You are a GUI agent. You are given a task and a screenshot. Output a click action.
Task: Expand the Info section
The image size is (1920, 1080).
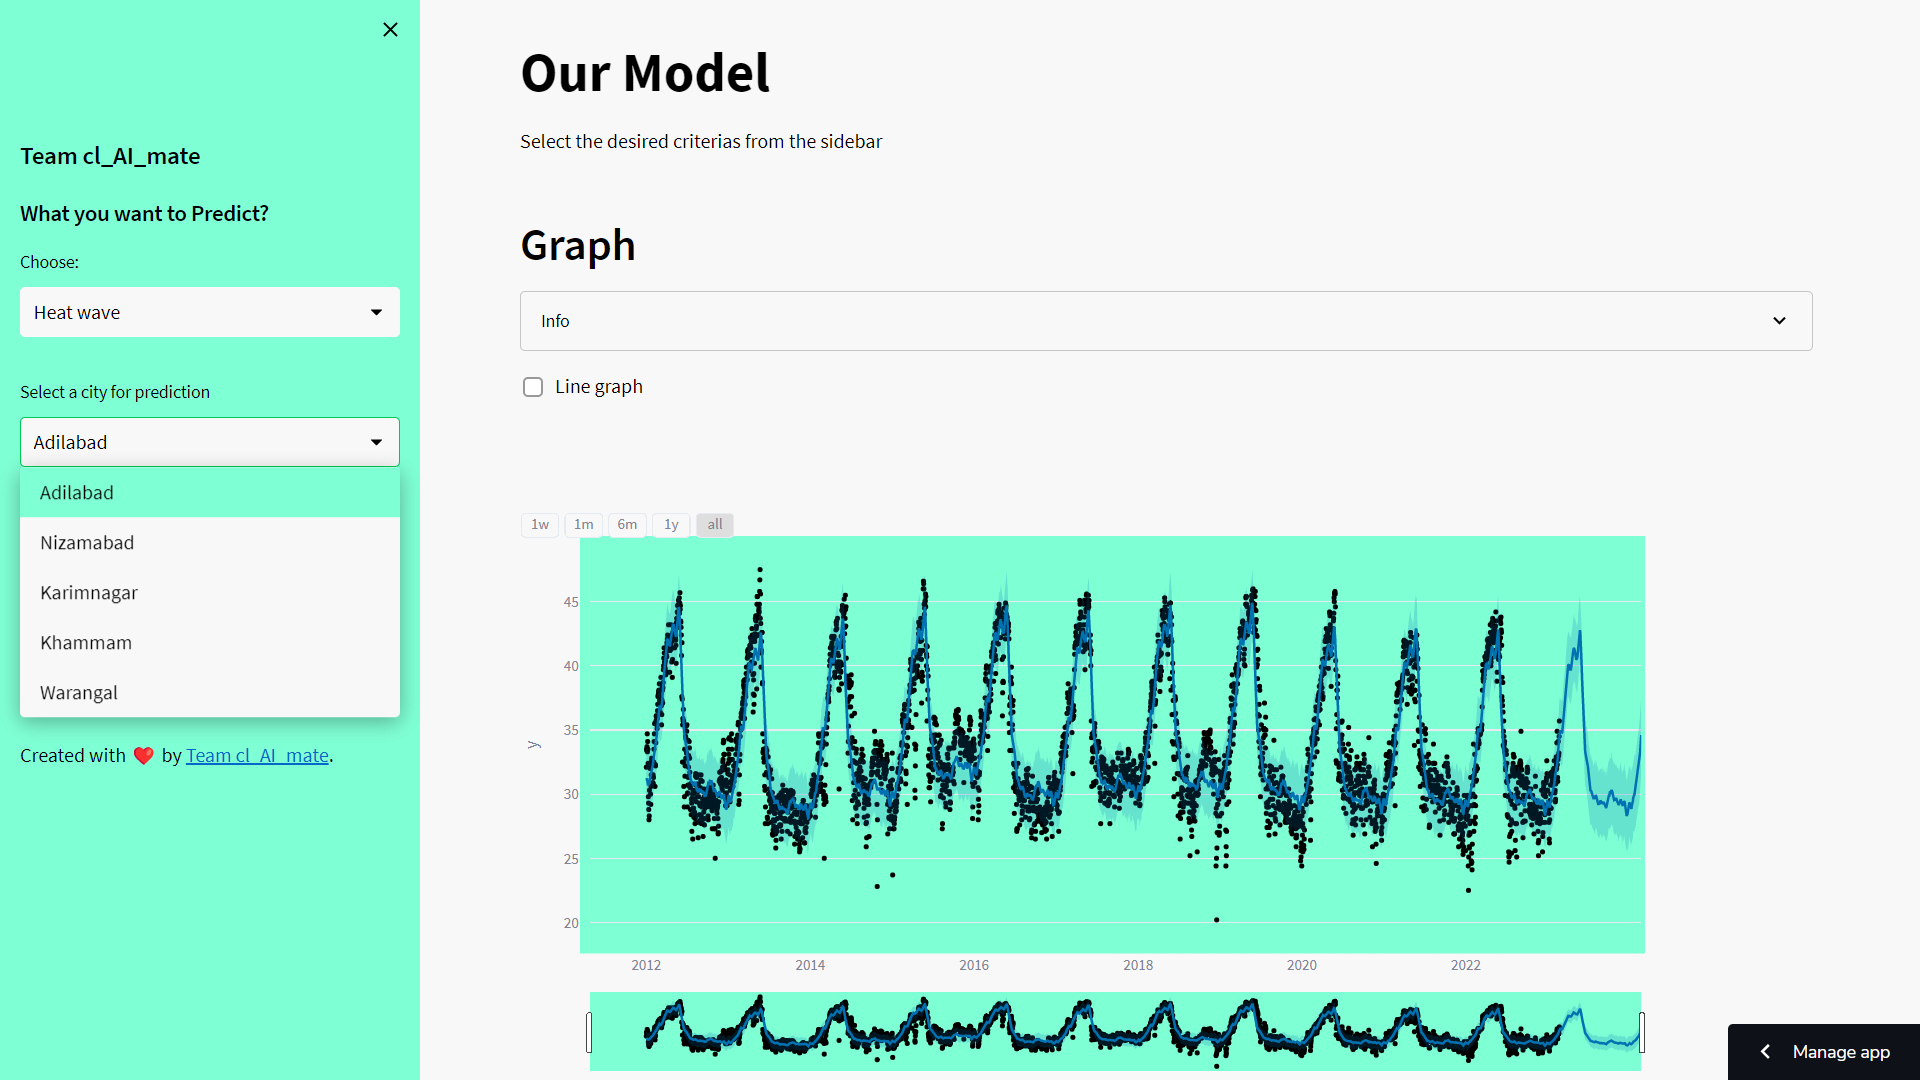[1166, 321]
